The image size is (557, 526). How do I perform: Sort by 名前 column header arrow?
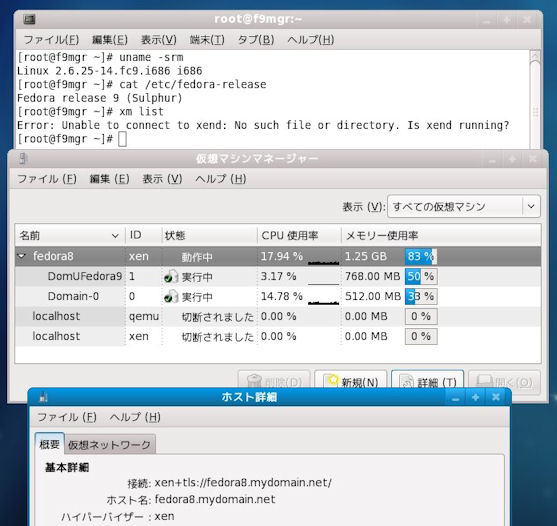pyautogui.click(x=115, y=235)
